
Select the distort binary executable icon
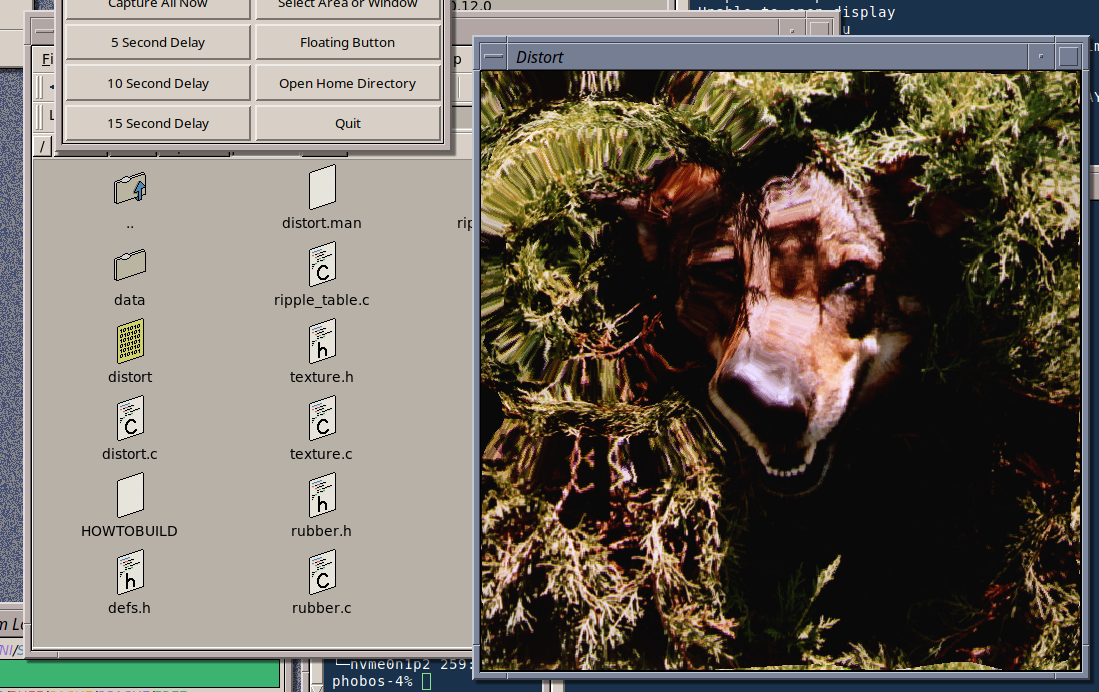coord(130,341)
